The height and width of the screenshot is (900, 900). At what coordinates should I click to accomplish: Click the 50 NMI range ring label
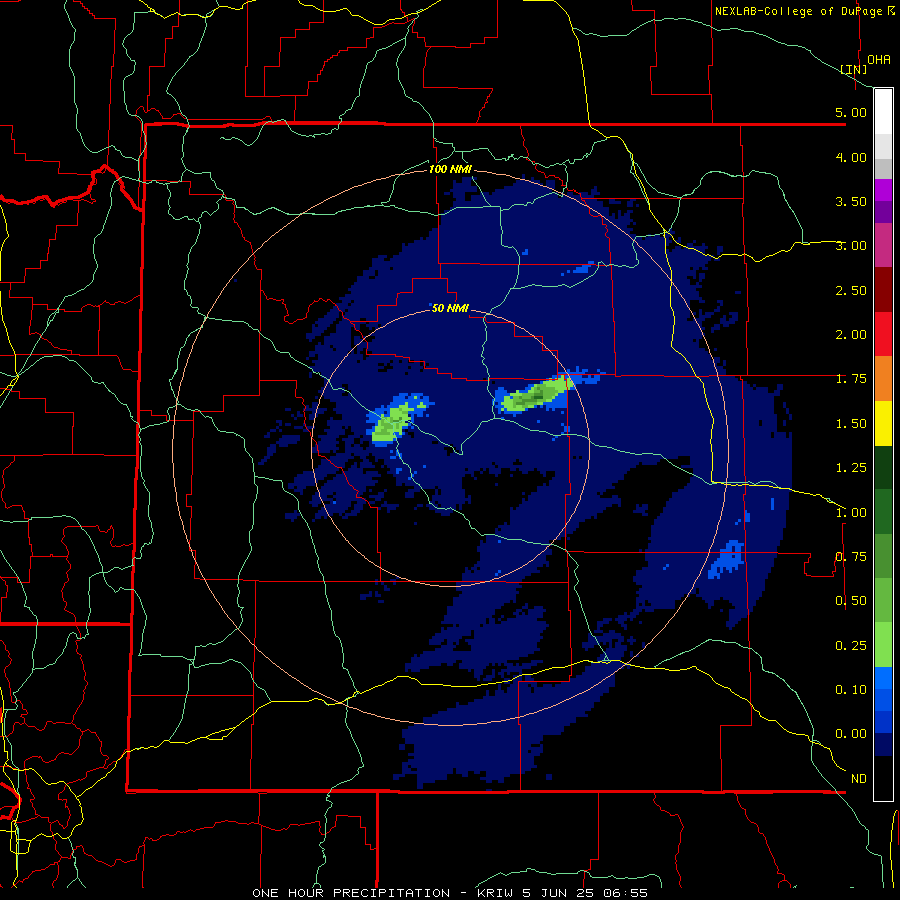(450, 309)
